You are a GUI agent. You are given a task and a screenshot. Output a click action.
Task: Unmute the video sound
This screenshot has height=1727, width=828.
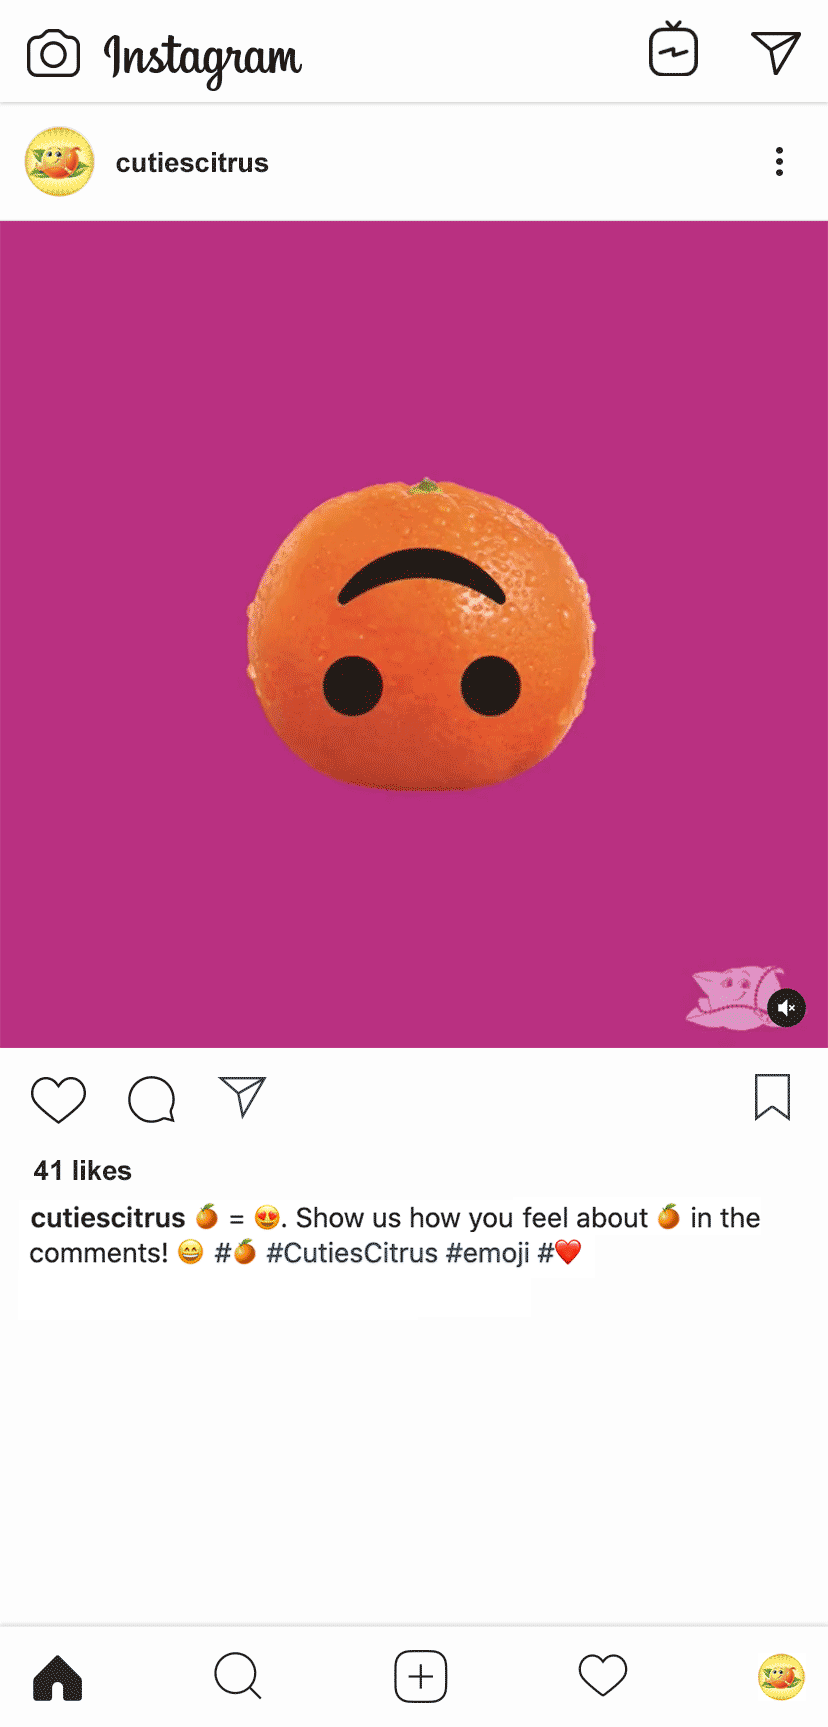point(787,1008)
